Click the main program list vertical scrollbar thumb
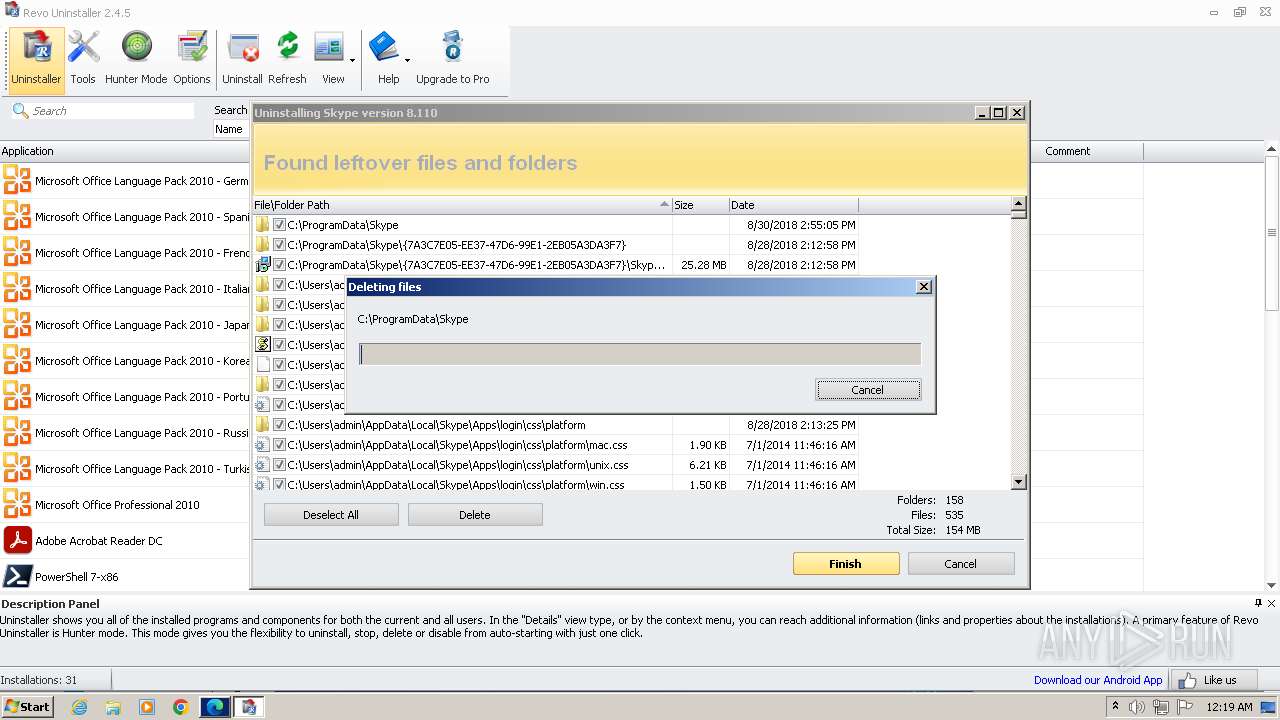Screen dimensions: 1280x720 click(1272, 232)
